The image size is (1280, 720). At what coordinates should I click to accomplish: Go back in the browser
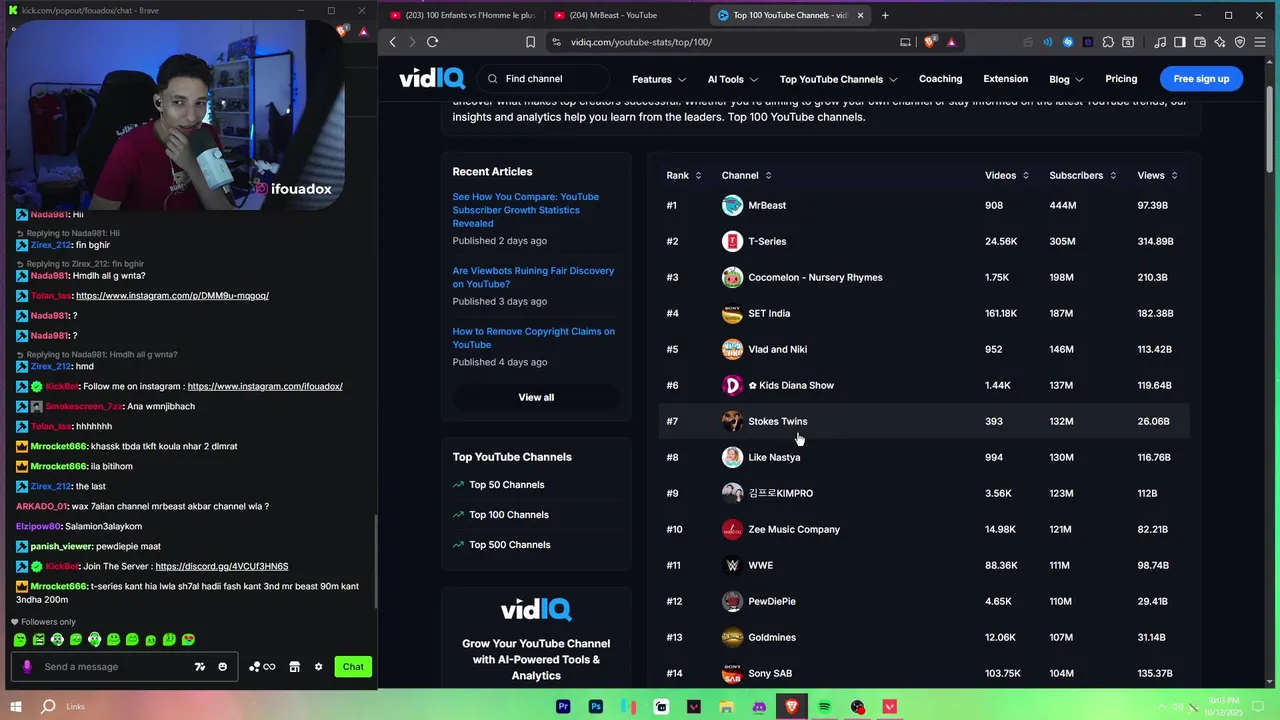(393, 42)
